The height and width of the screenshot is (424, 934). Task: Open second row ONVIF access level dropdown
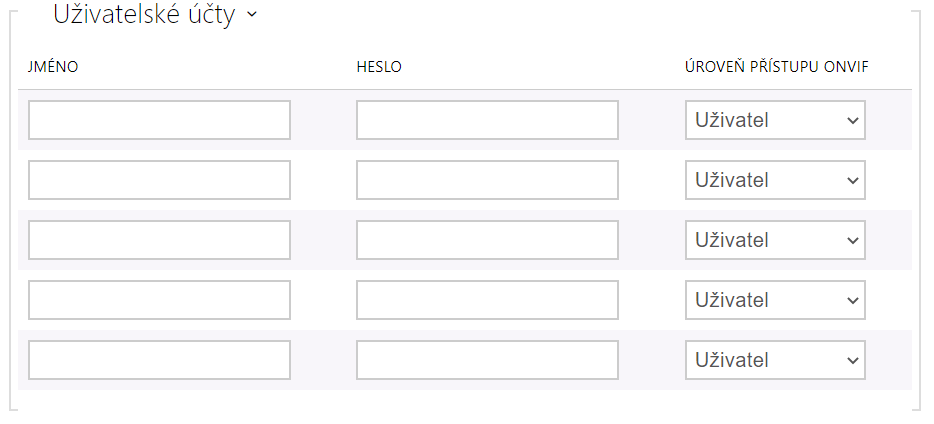click(x=775, y=180)
